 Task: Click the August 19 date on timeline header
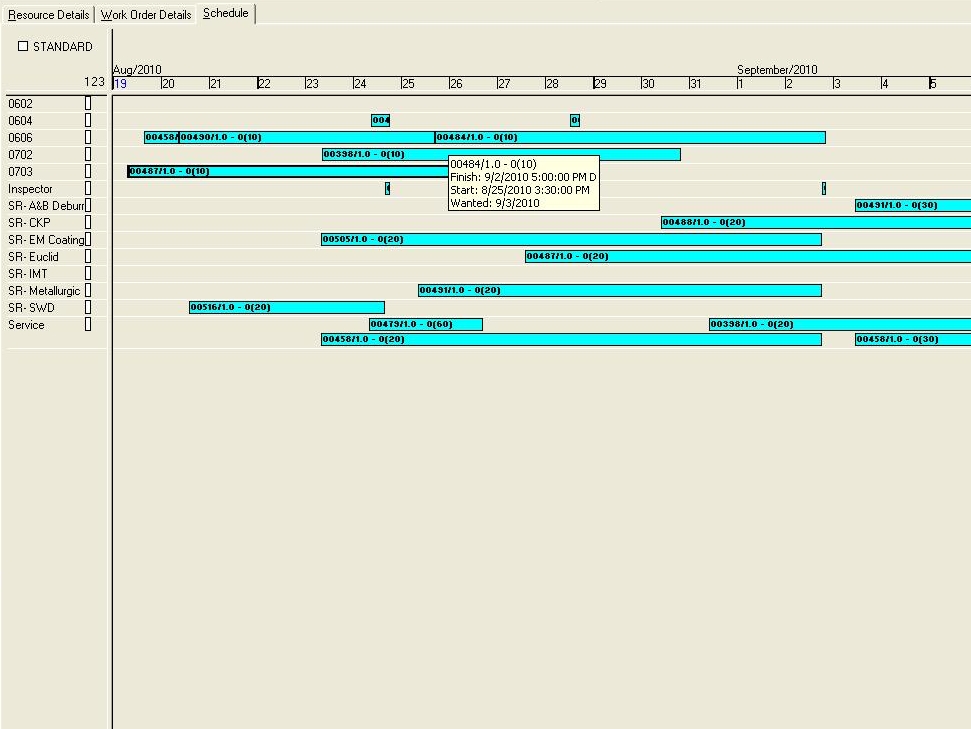click(x=121, y=84)
